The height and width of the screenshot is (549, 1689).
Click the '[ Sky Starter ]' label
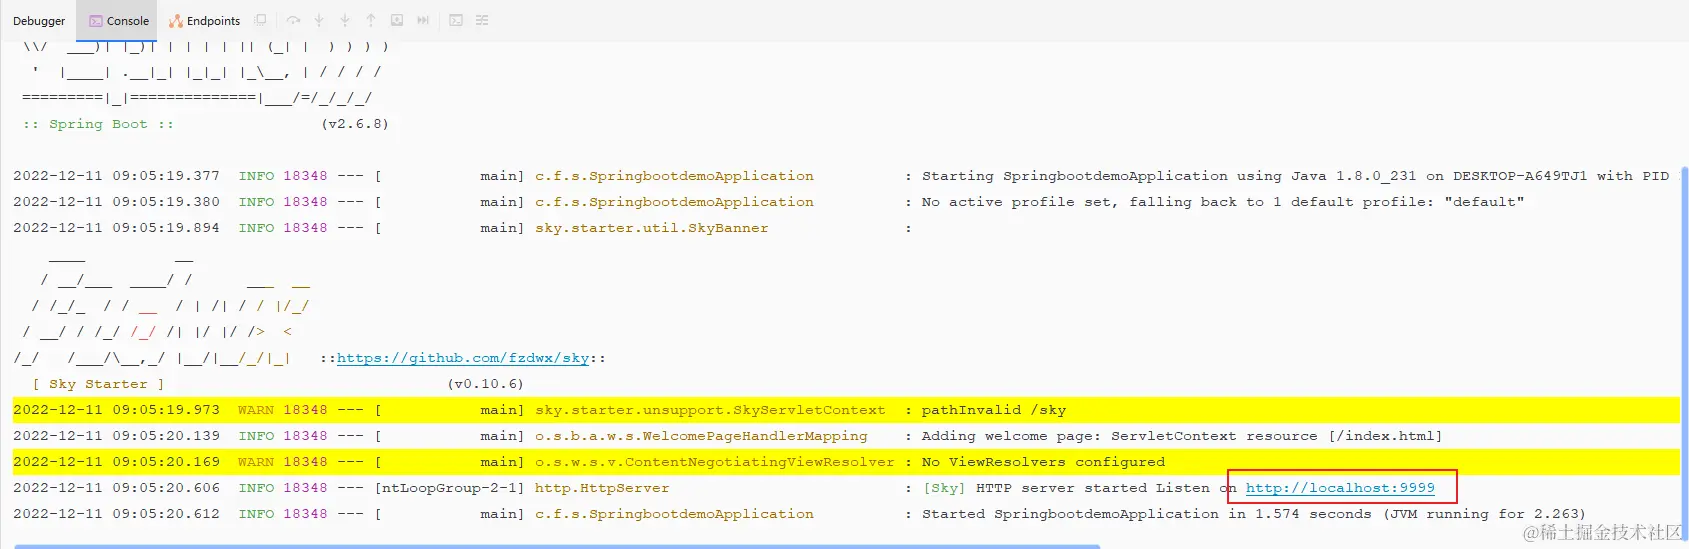98,384
